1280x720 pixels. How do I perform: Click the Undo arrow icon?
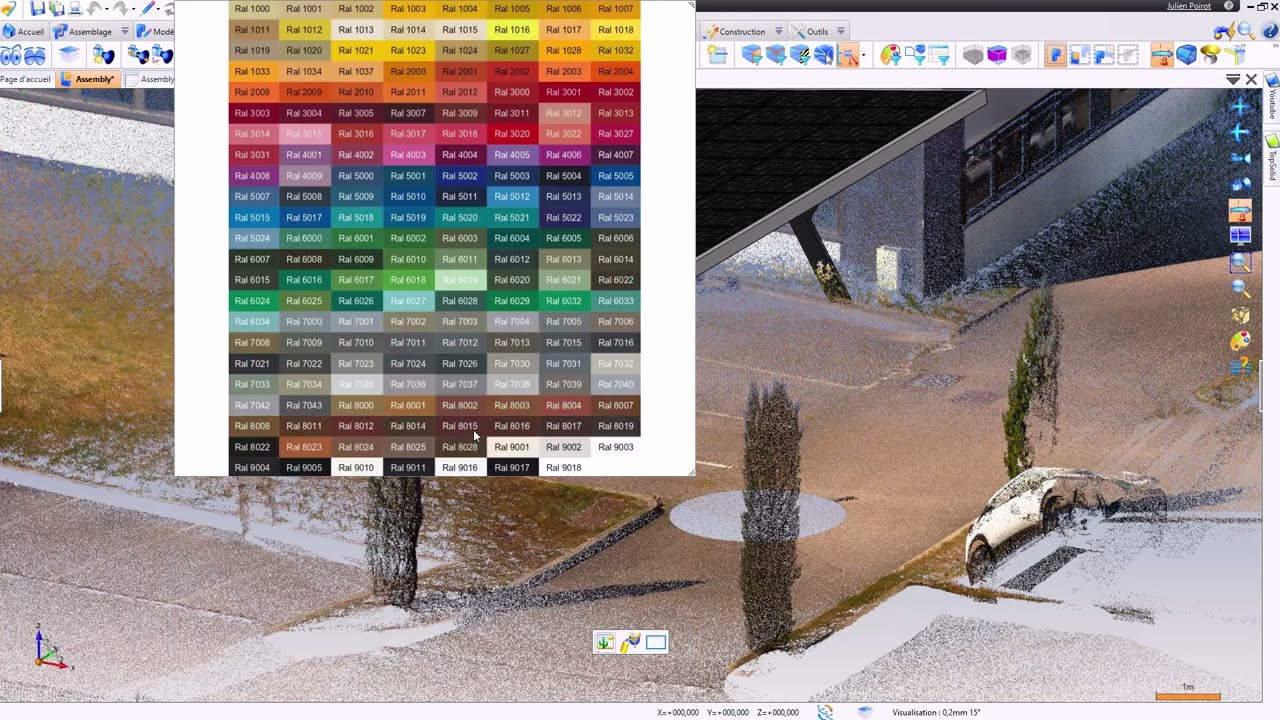coord(94,9)
